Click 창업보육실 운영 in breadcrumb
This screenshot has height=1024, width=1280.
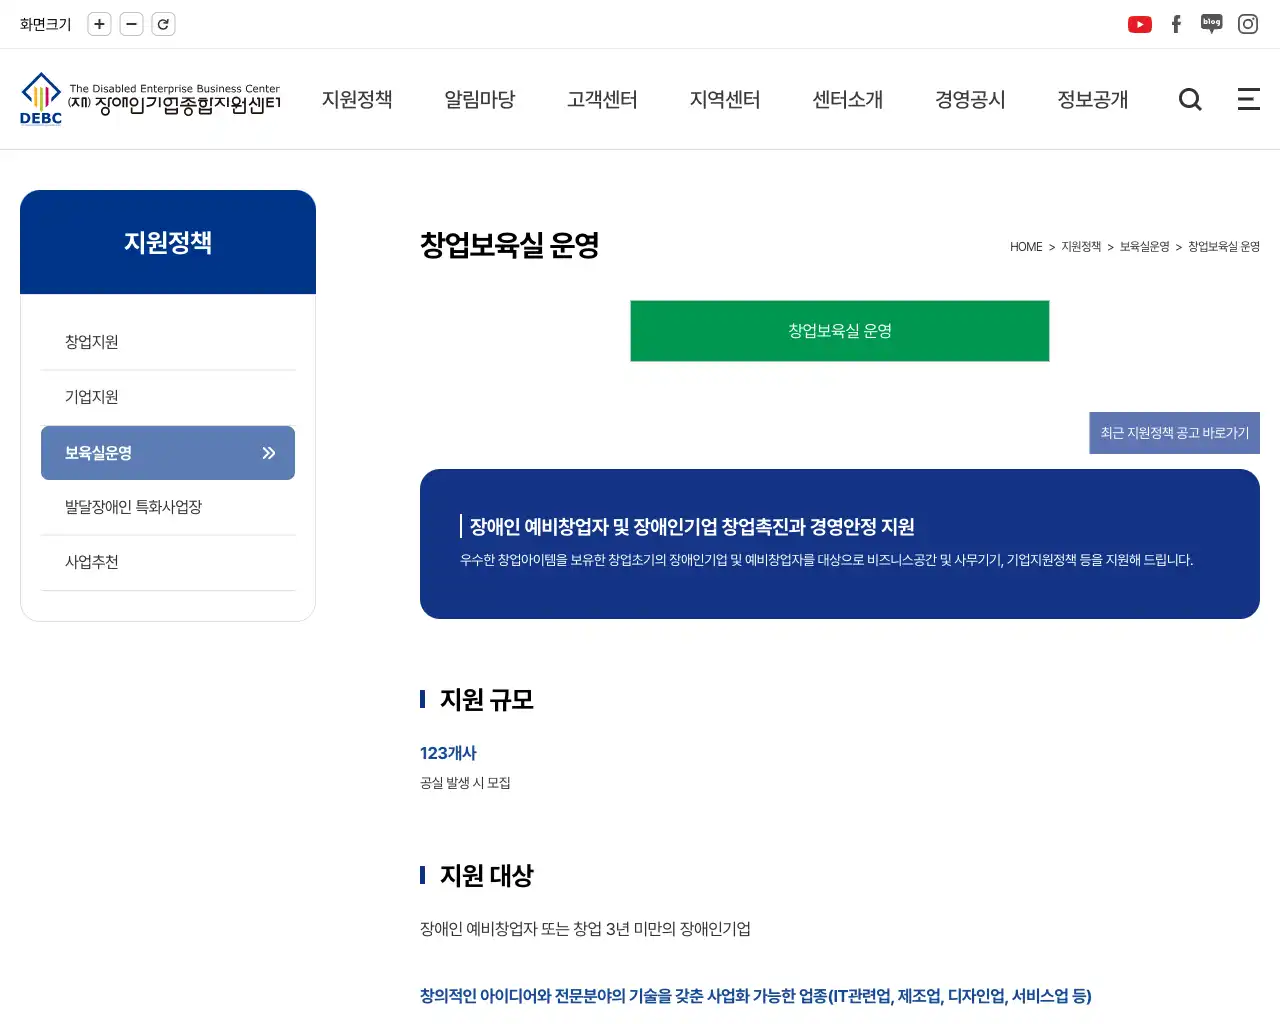pos(1224,247)
